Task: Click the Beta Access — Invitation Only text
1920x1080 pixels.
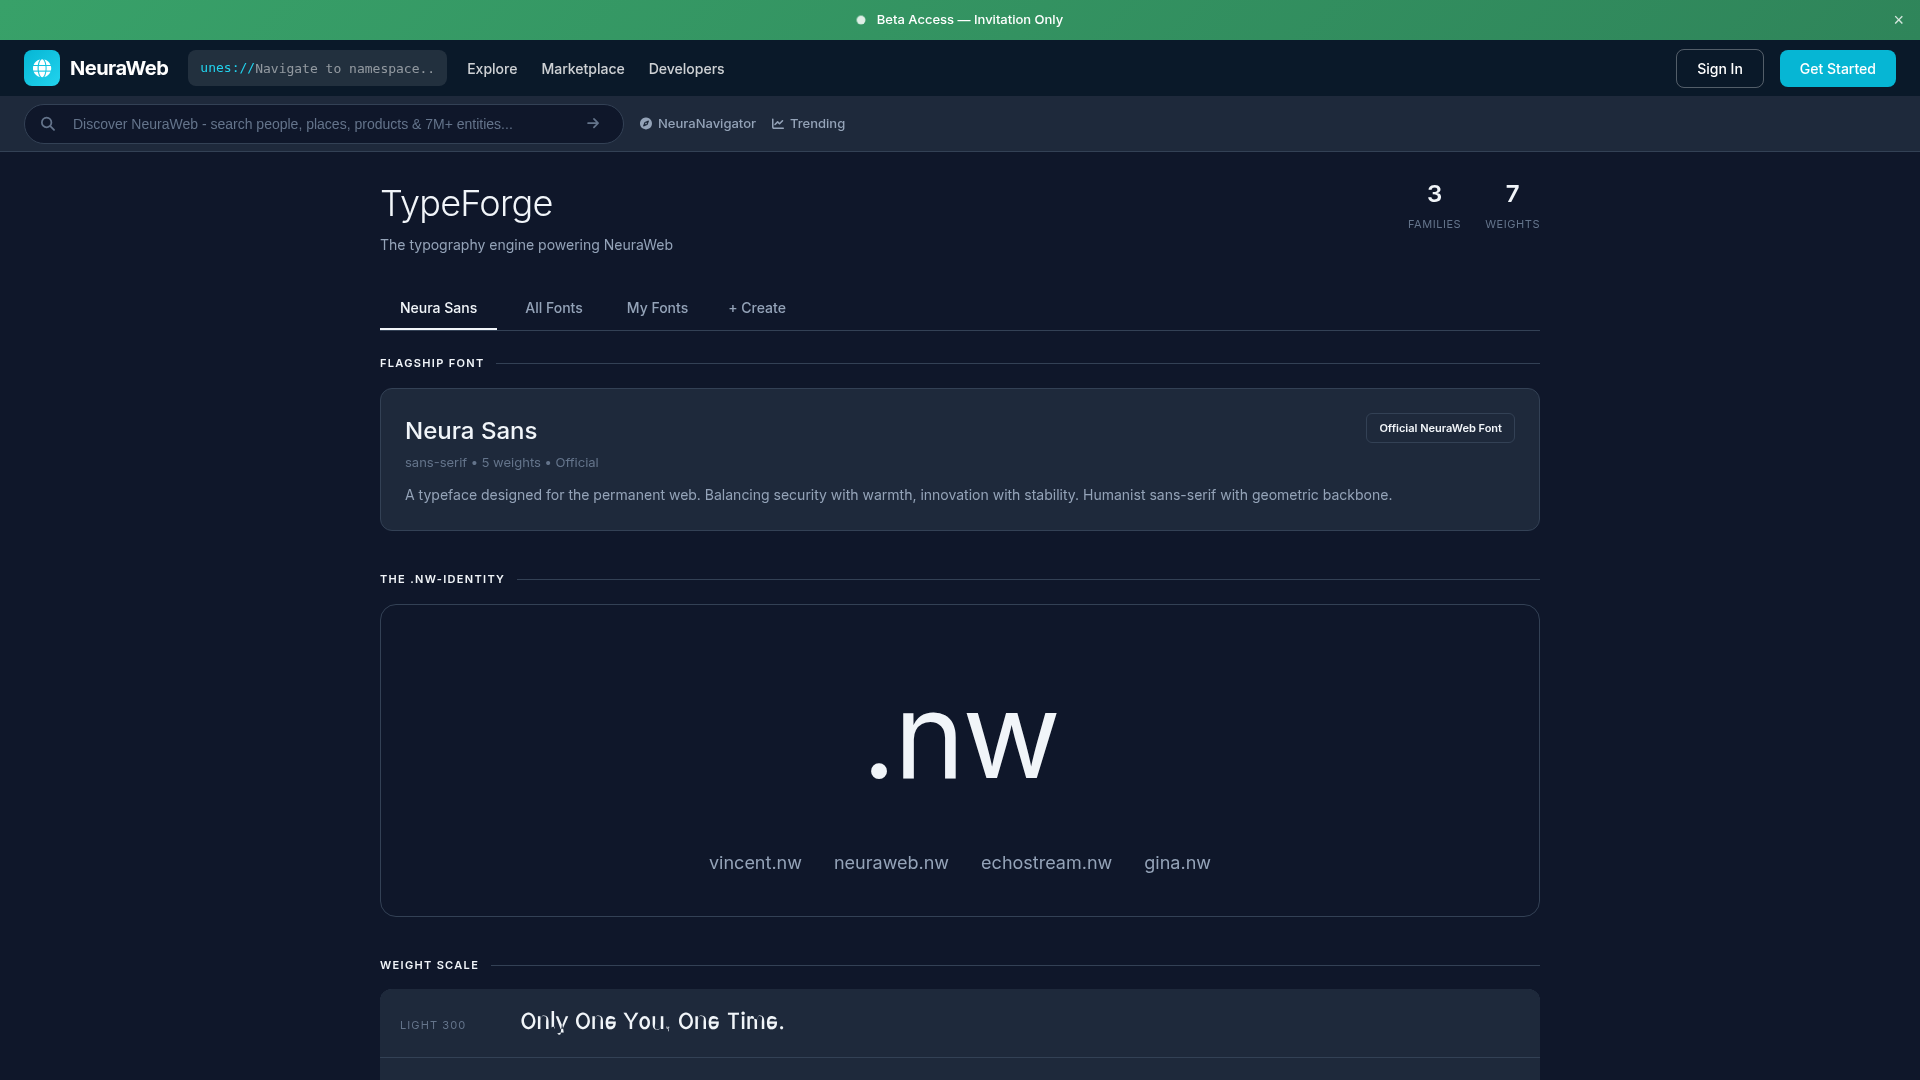Action: tap(969, 20)
